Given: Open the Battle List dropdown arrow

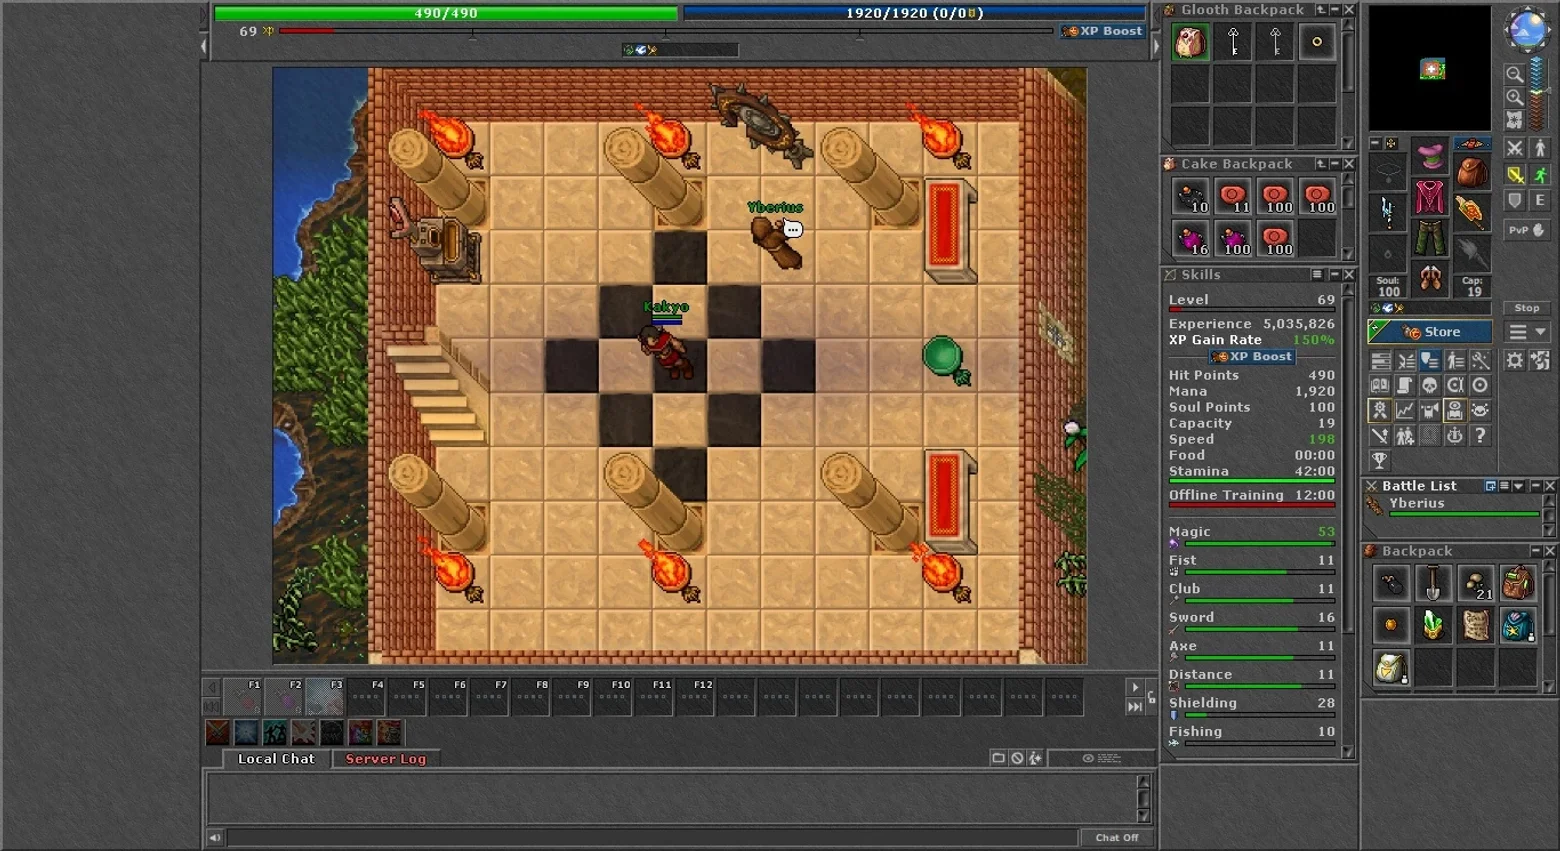Looking at the screenshot, I should 1519,486.
